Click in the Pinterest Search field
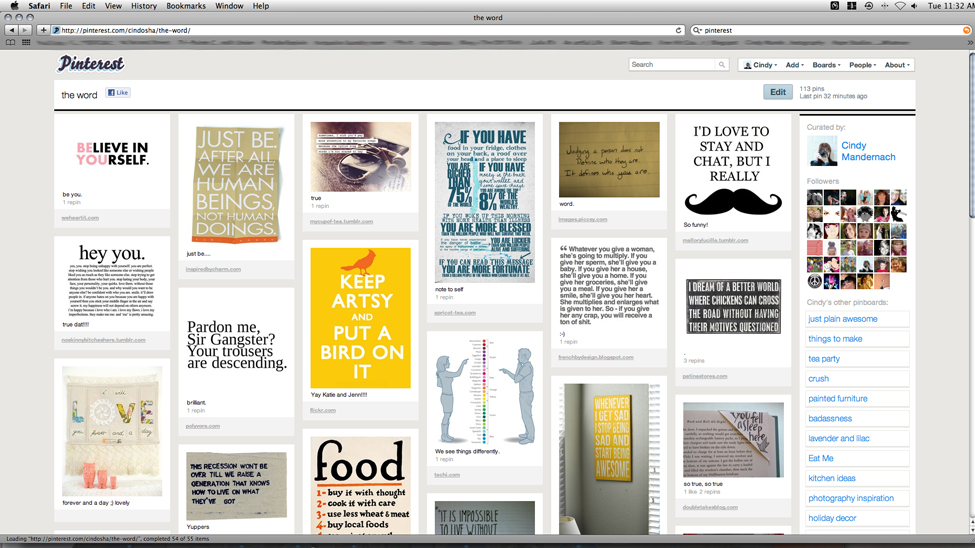The height and width of the screenshot is (548, 975). (672, 65)
